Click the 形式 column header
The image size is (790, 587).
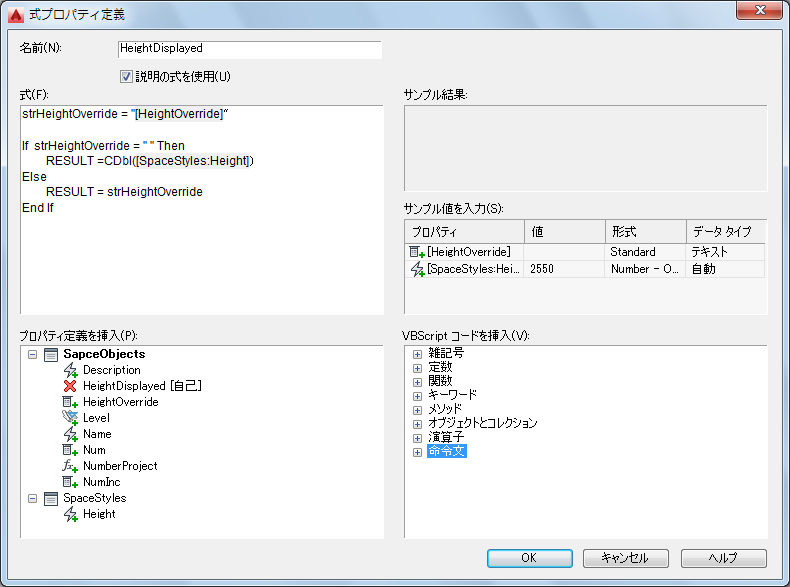(645, 232)
